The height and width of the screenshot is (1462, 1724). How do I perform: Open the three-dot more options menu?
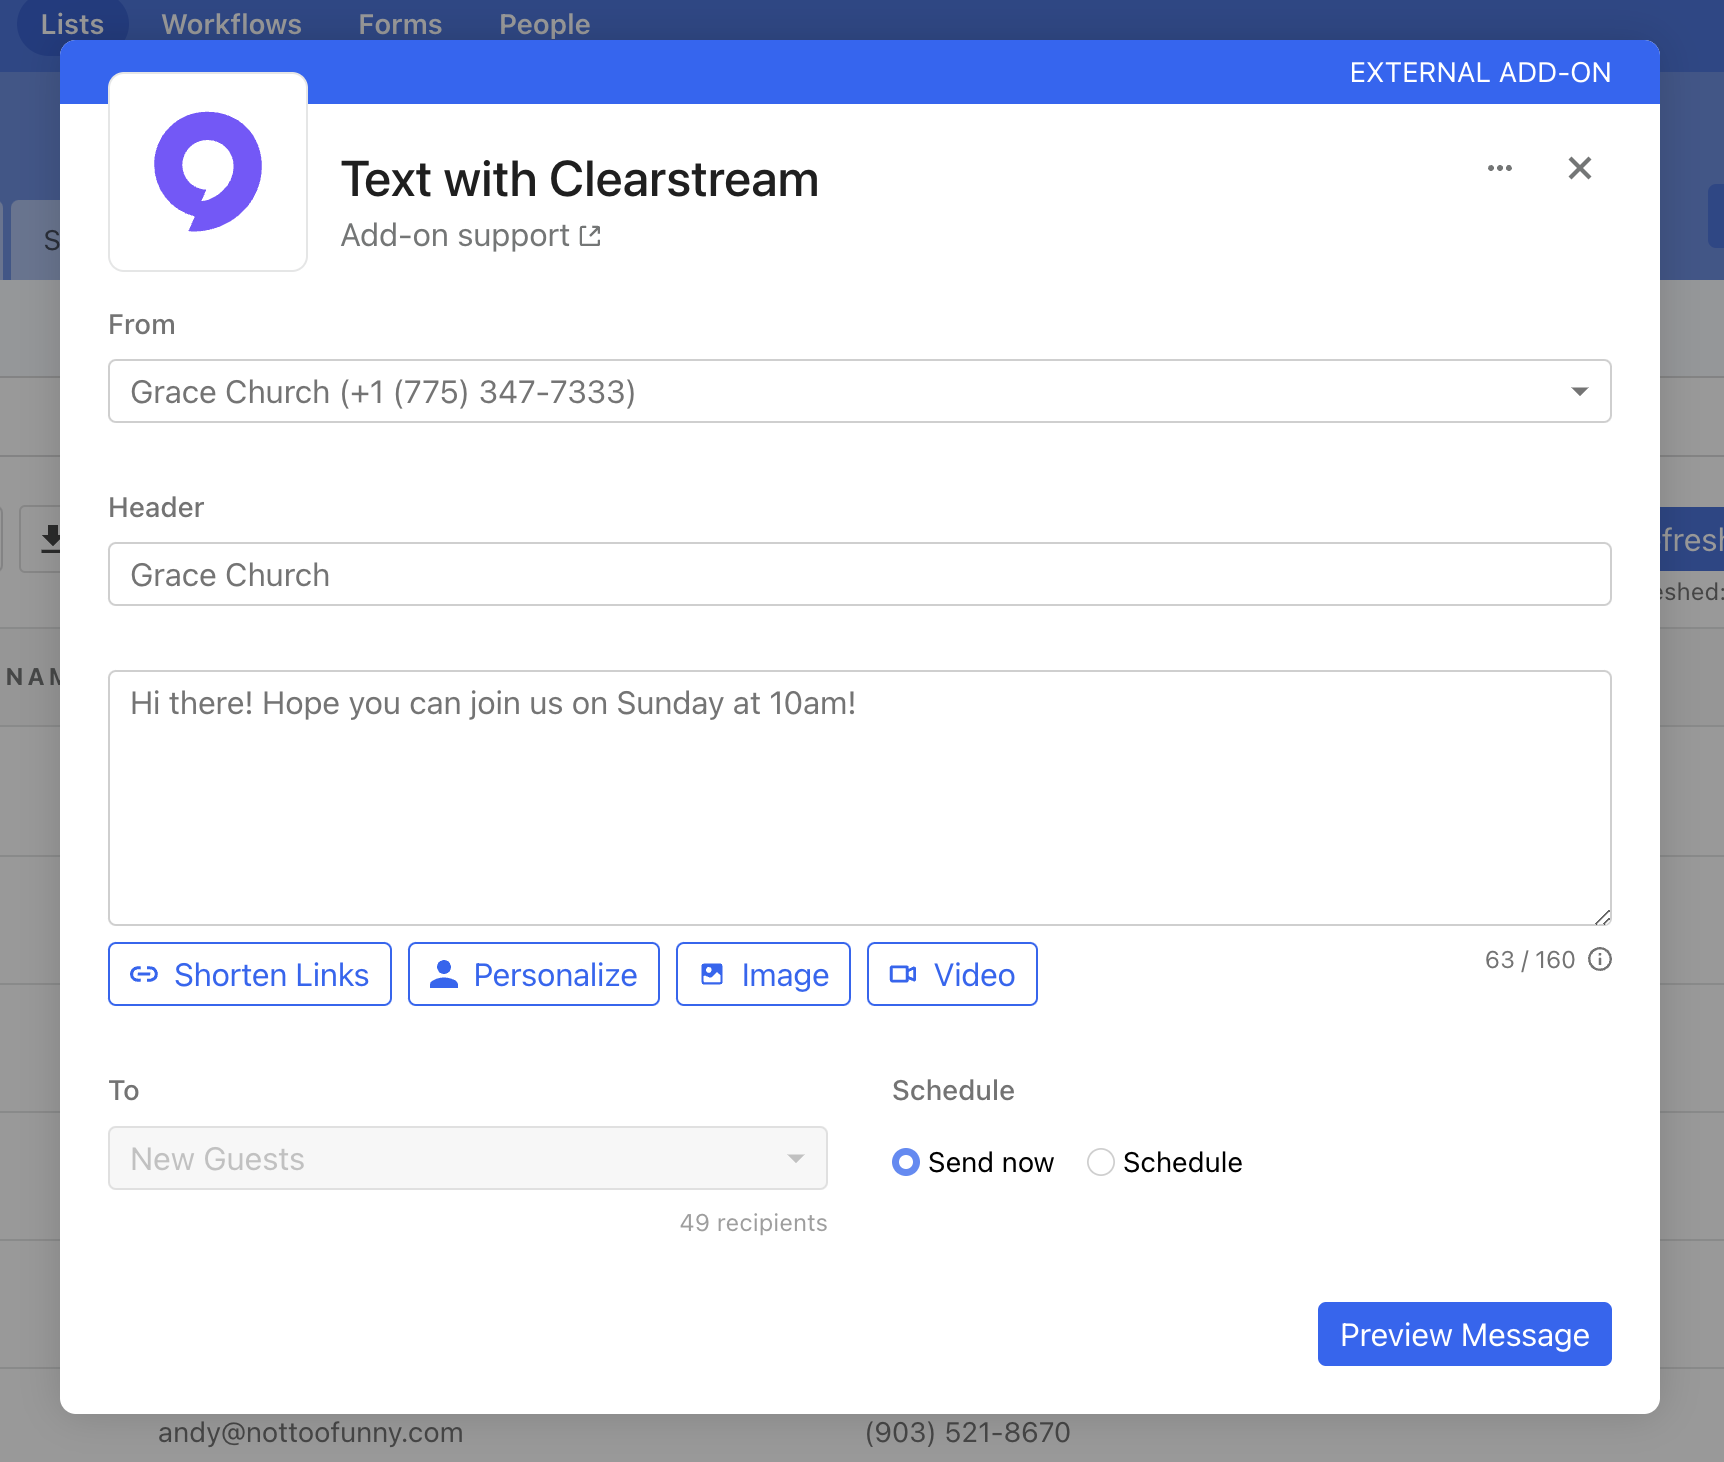pos(1499,168)
